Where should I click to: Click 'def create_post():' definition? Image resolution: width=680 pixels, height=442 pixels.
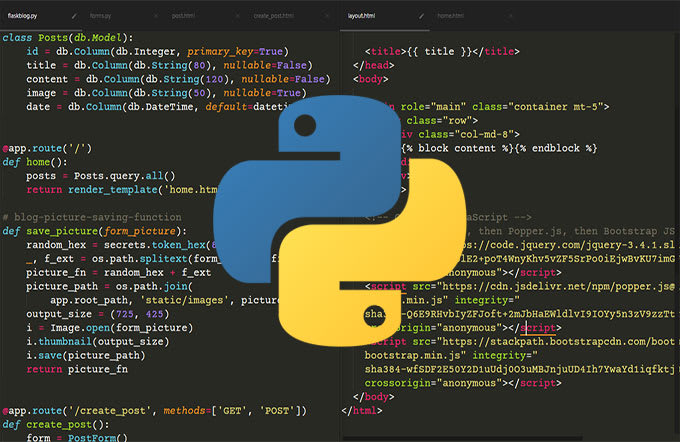pos(56,425)
